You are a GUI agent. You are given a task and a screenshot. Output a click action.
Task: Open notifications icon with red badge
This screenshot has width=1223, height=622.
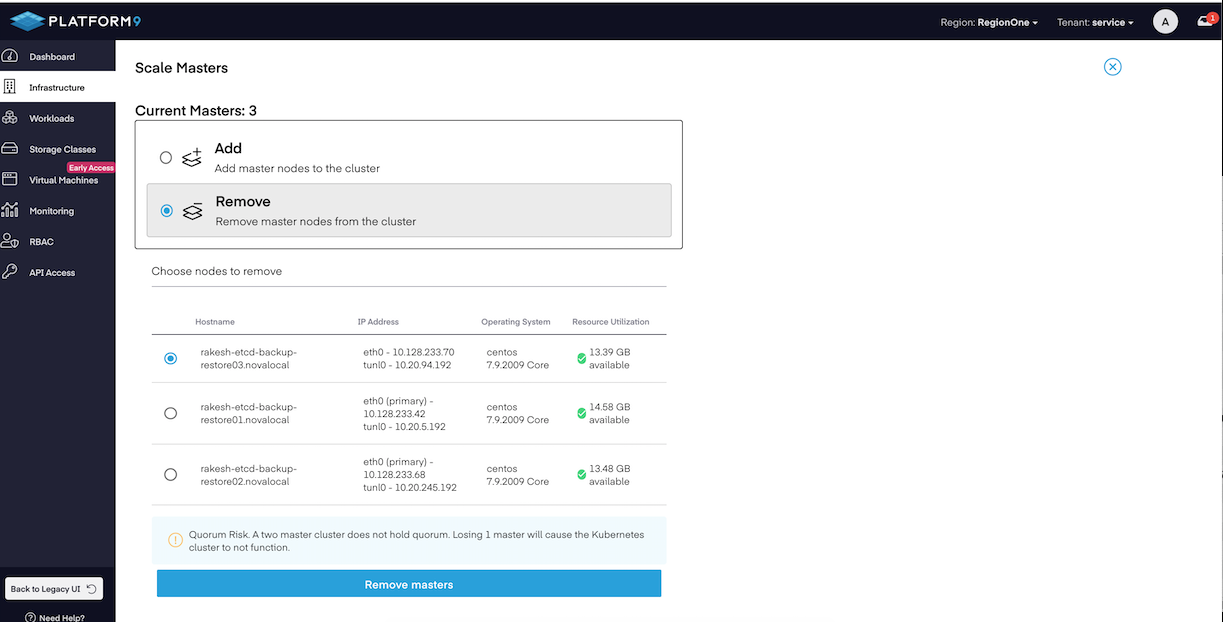coord(1205,21)
